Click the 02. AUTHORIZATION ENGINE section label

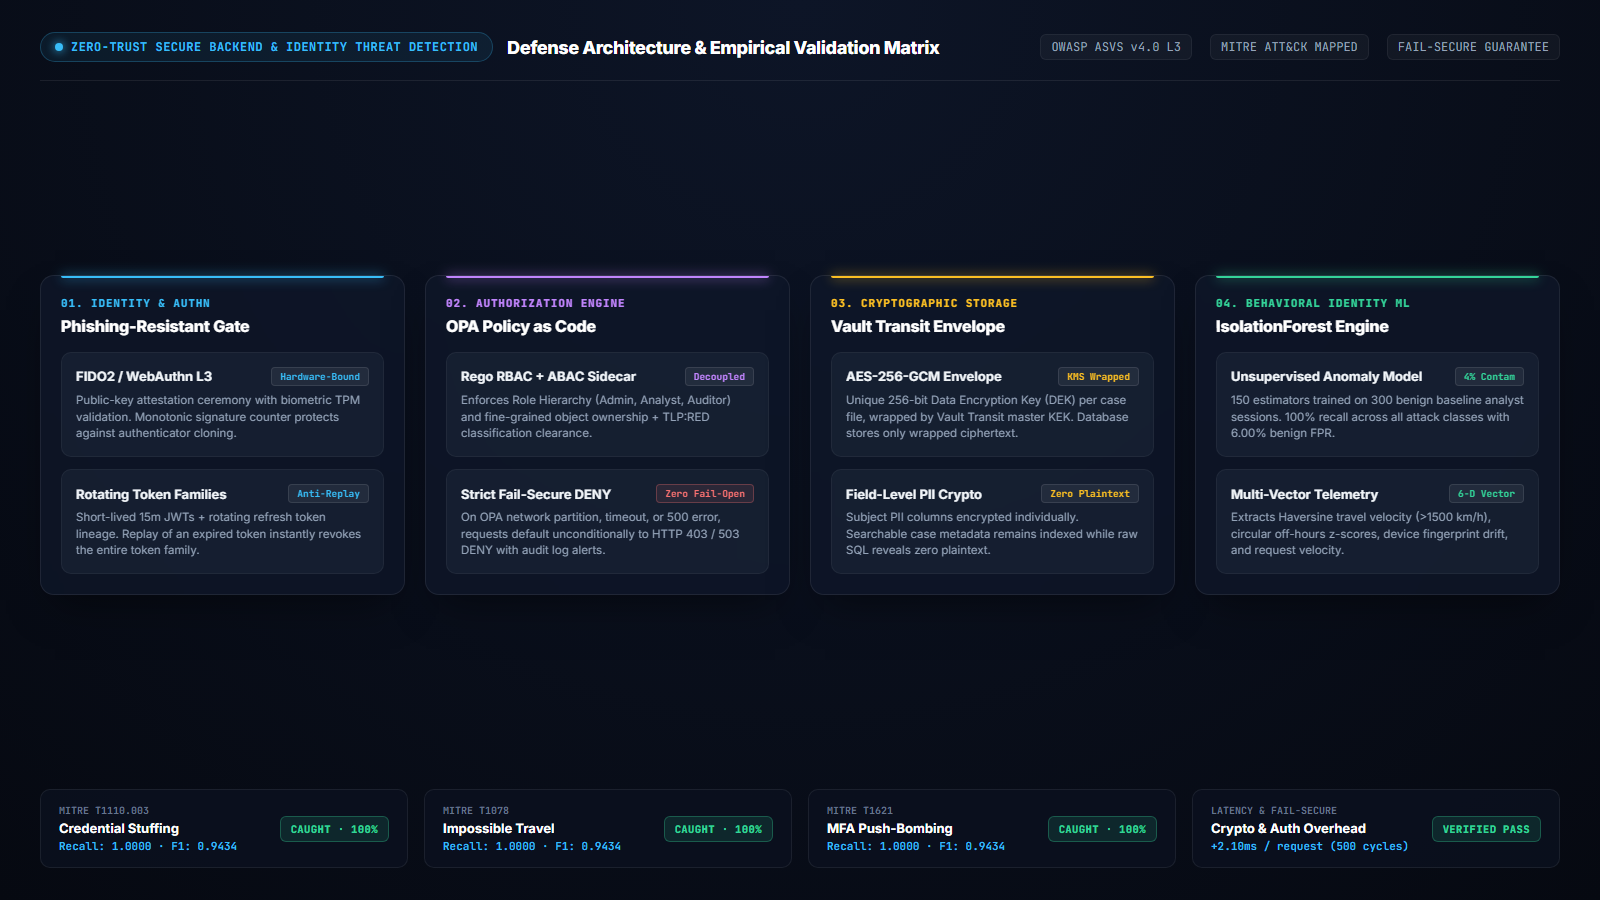(535, 303)
